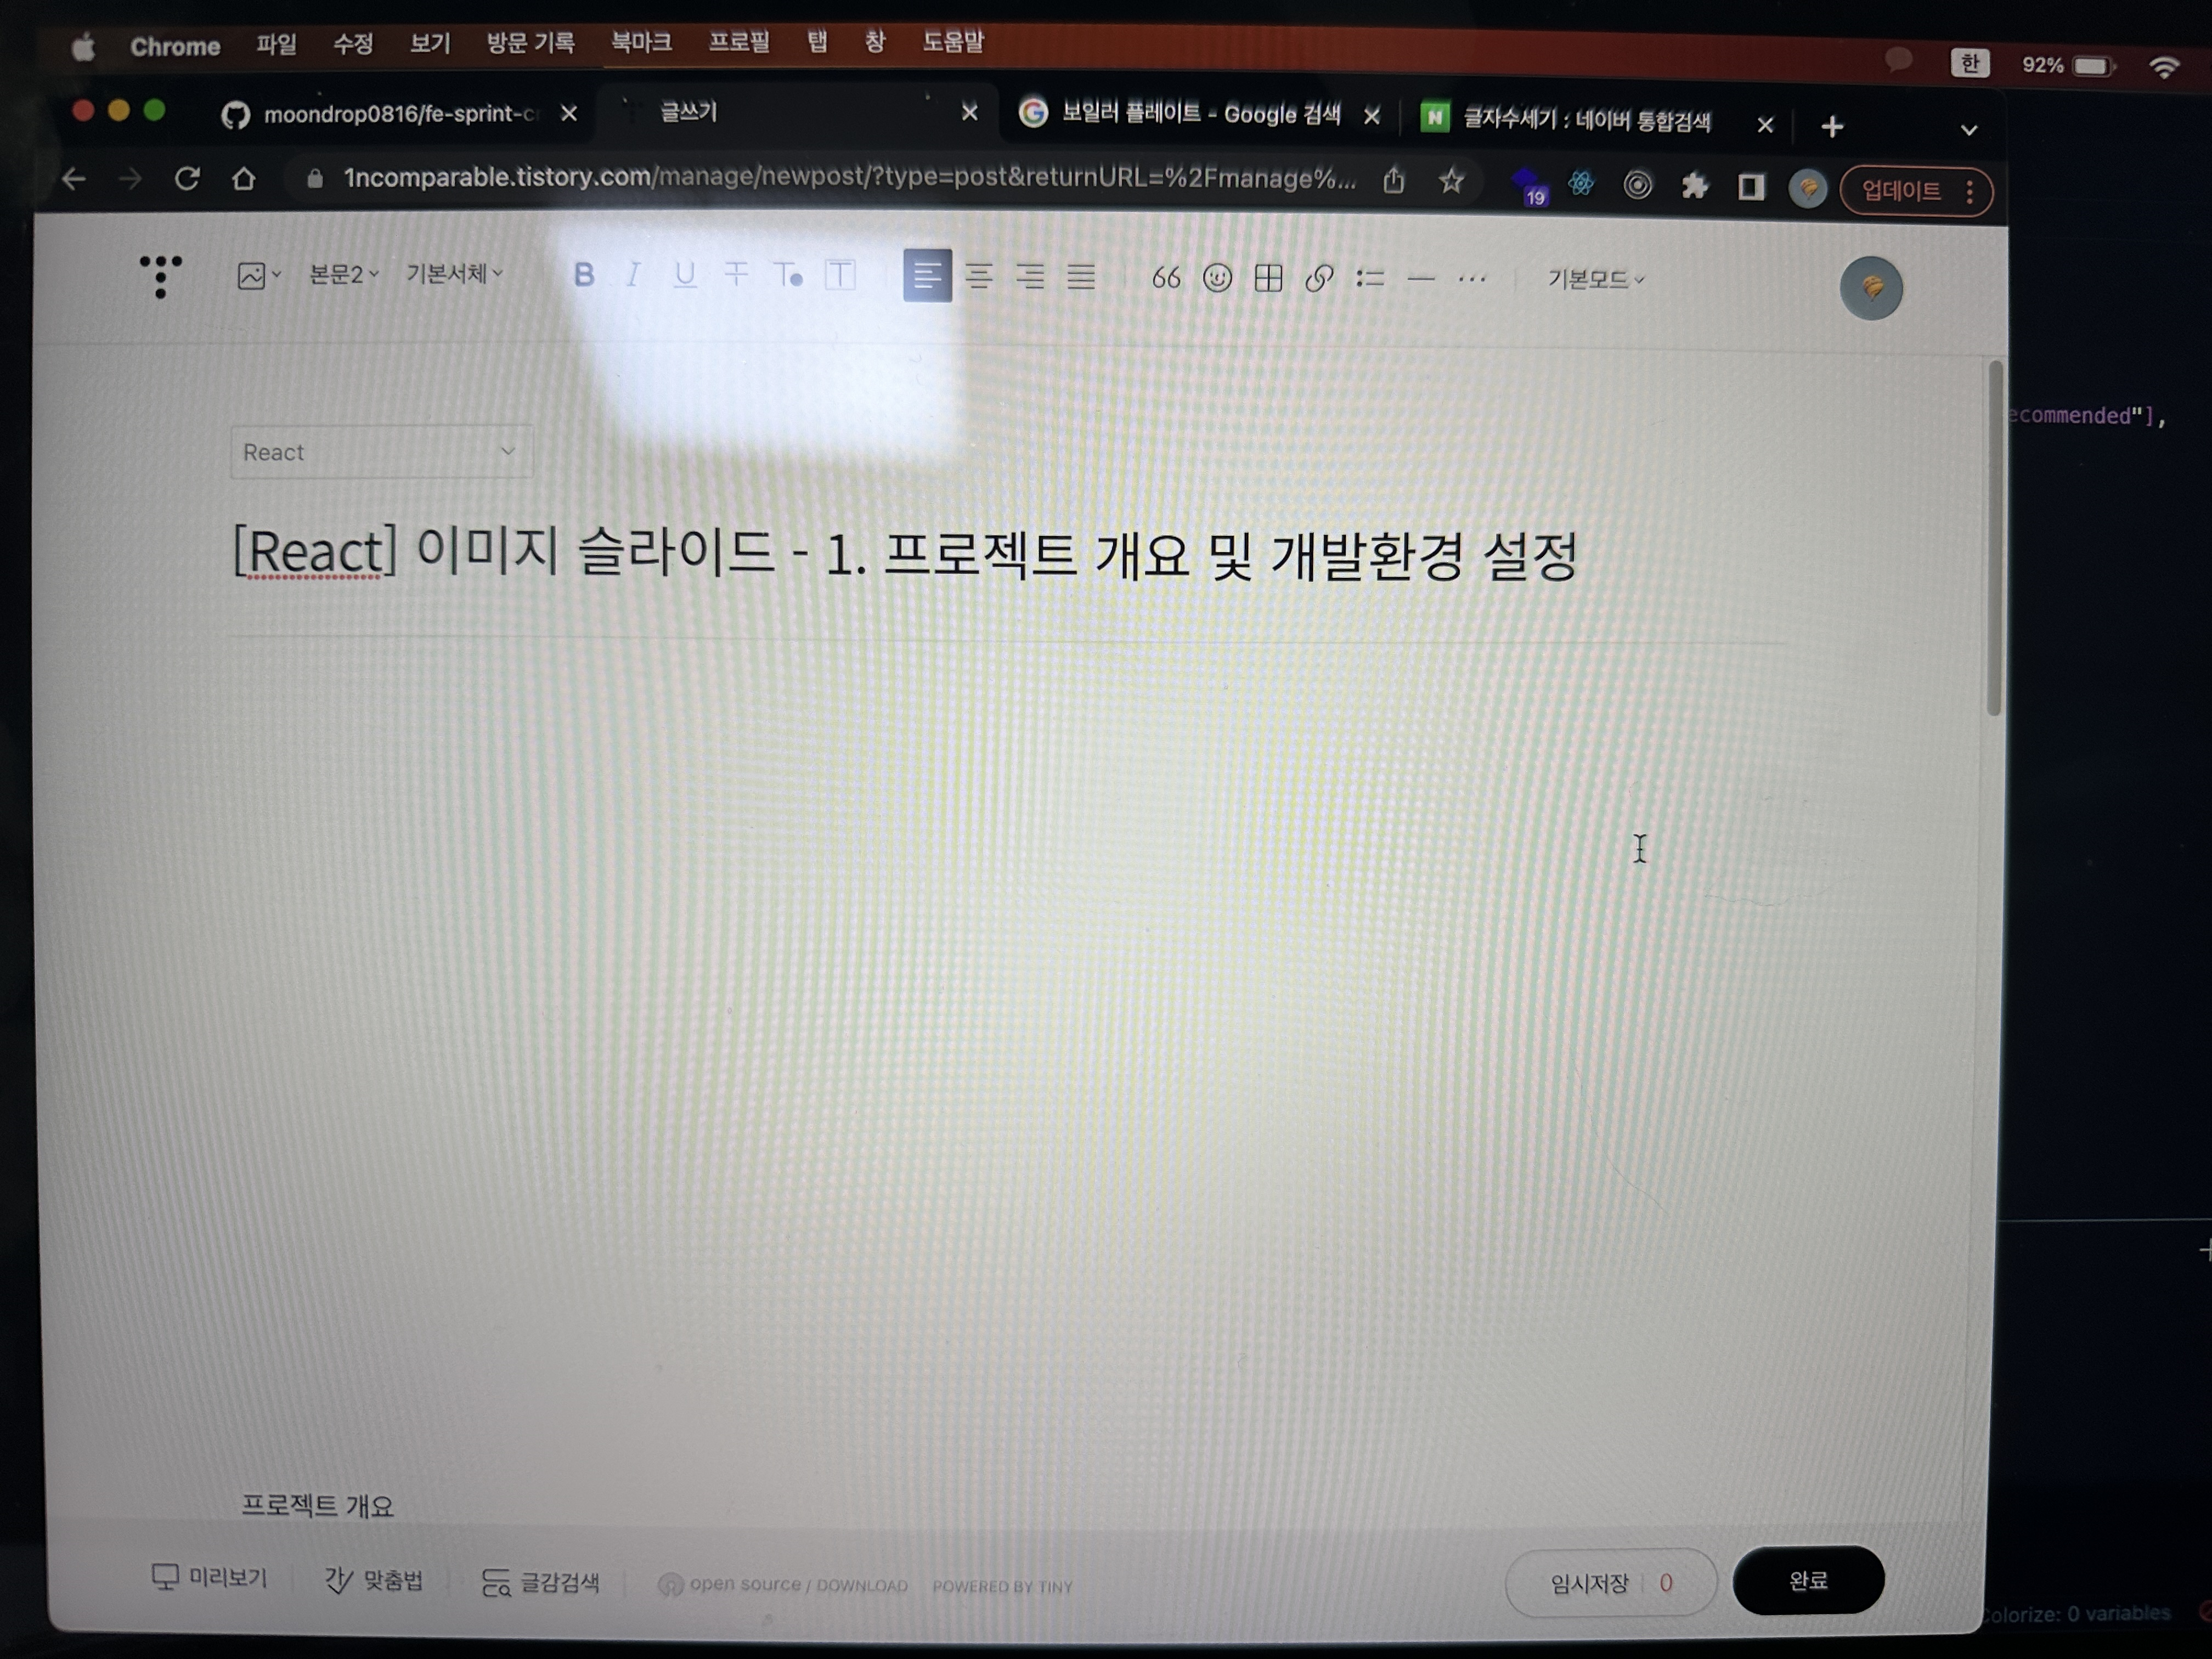
Task: Click the strikethrough formatting icon
Action: point(736,274)
